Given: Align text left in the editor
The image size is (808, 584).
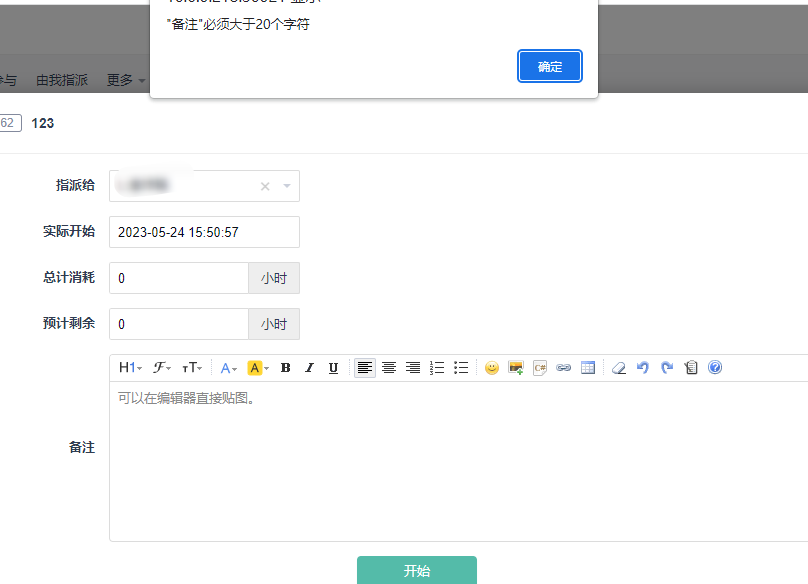Looking at the screenshot, I should [365, 368].
